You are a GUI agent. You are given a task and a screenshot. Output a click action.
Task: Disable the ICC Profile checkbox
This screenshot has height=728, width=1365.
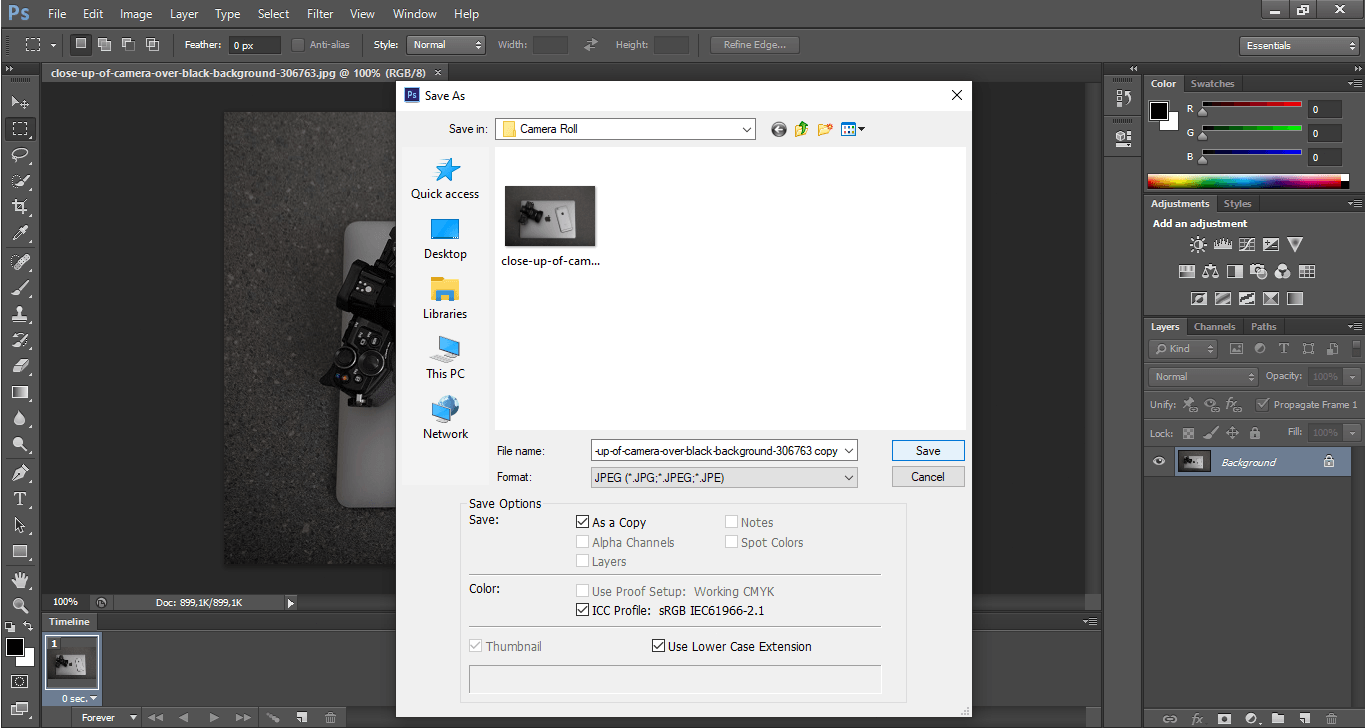point(583,610)
